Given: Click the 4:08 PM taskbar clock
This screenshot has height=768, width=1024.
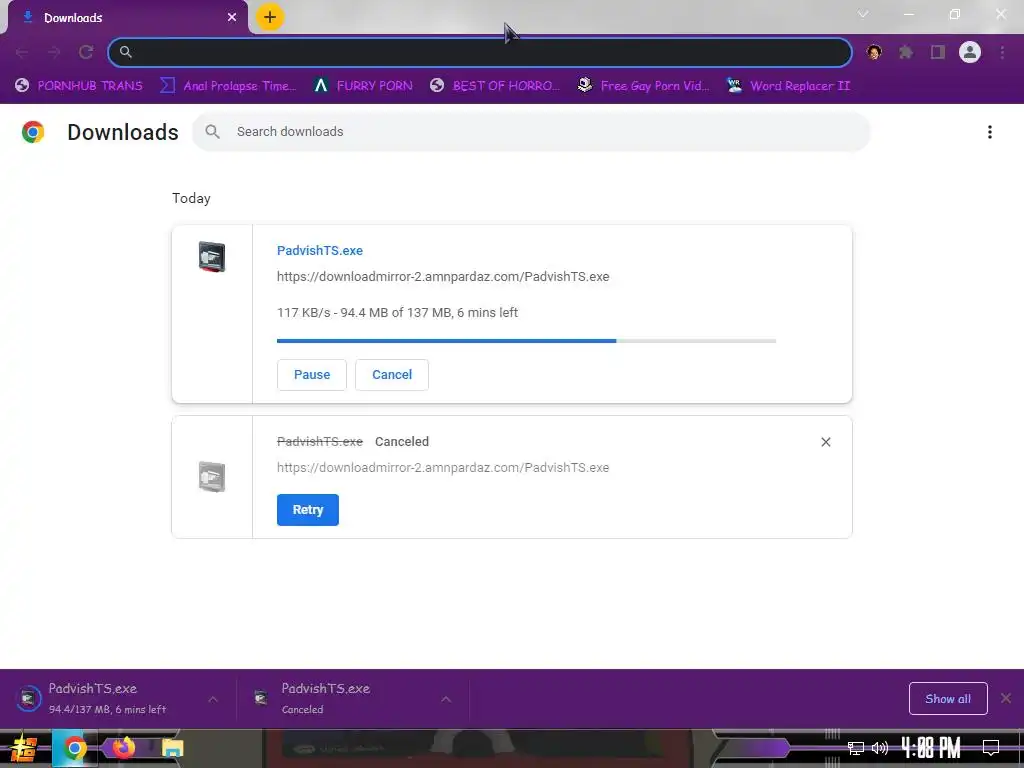Looking at the screenshot, I should coord(931,748).
